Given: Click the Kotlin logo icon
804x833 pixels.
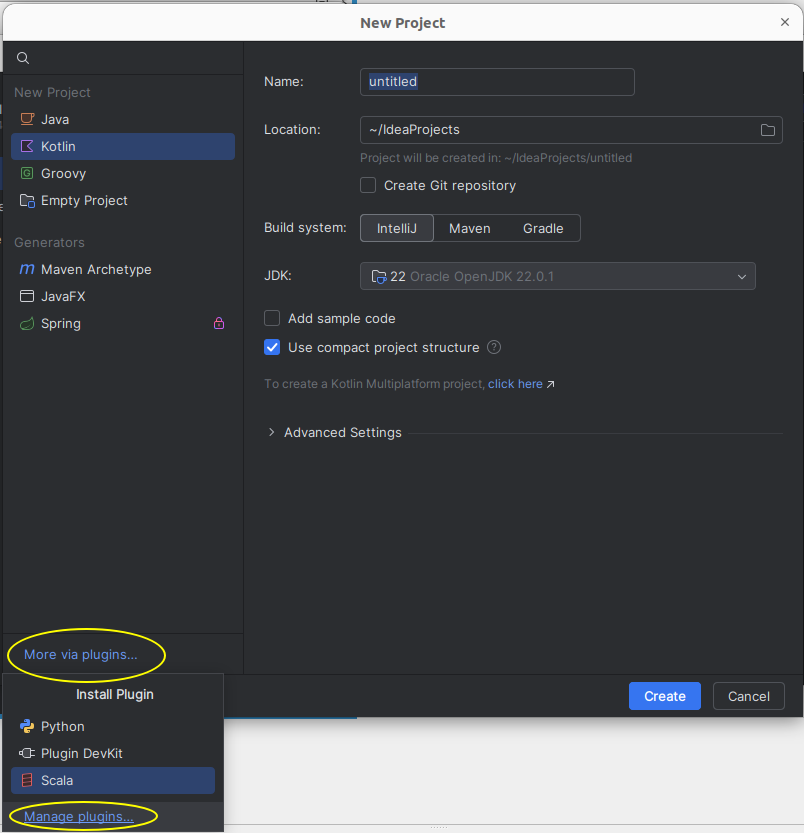Looking at the screenshot, I should [x=27, y=146].
